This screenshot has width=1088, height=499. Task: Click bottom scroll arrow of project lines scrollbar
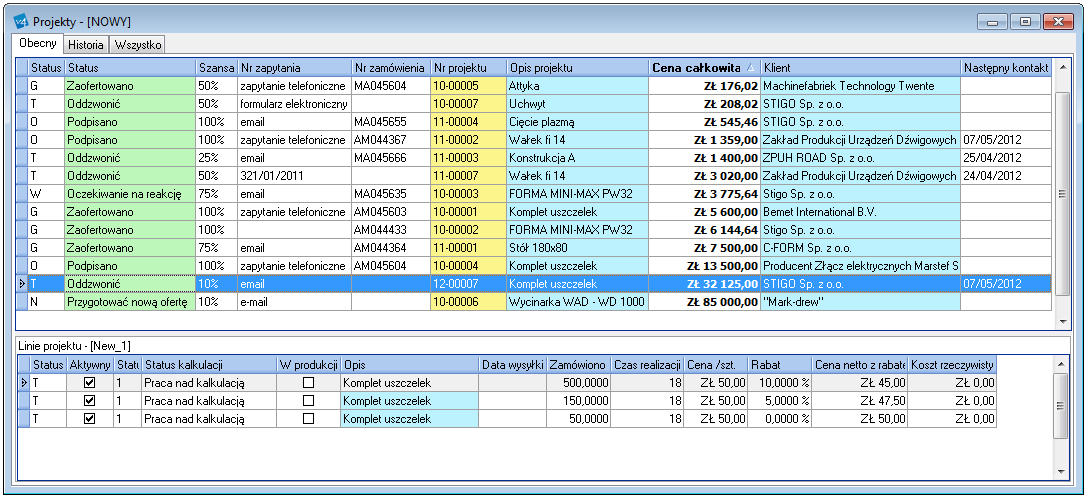coord(1061,471)
